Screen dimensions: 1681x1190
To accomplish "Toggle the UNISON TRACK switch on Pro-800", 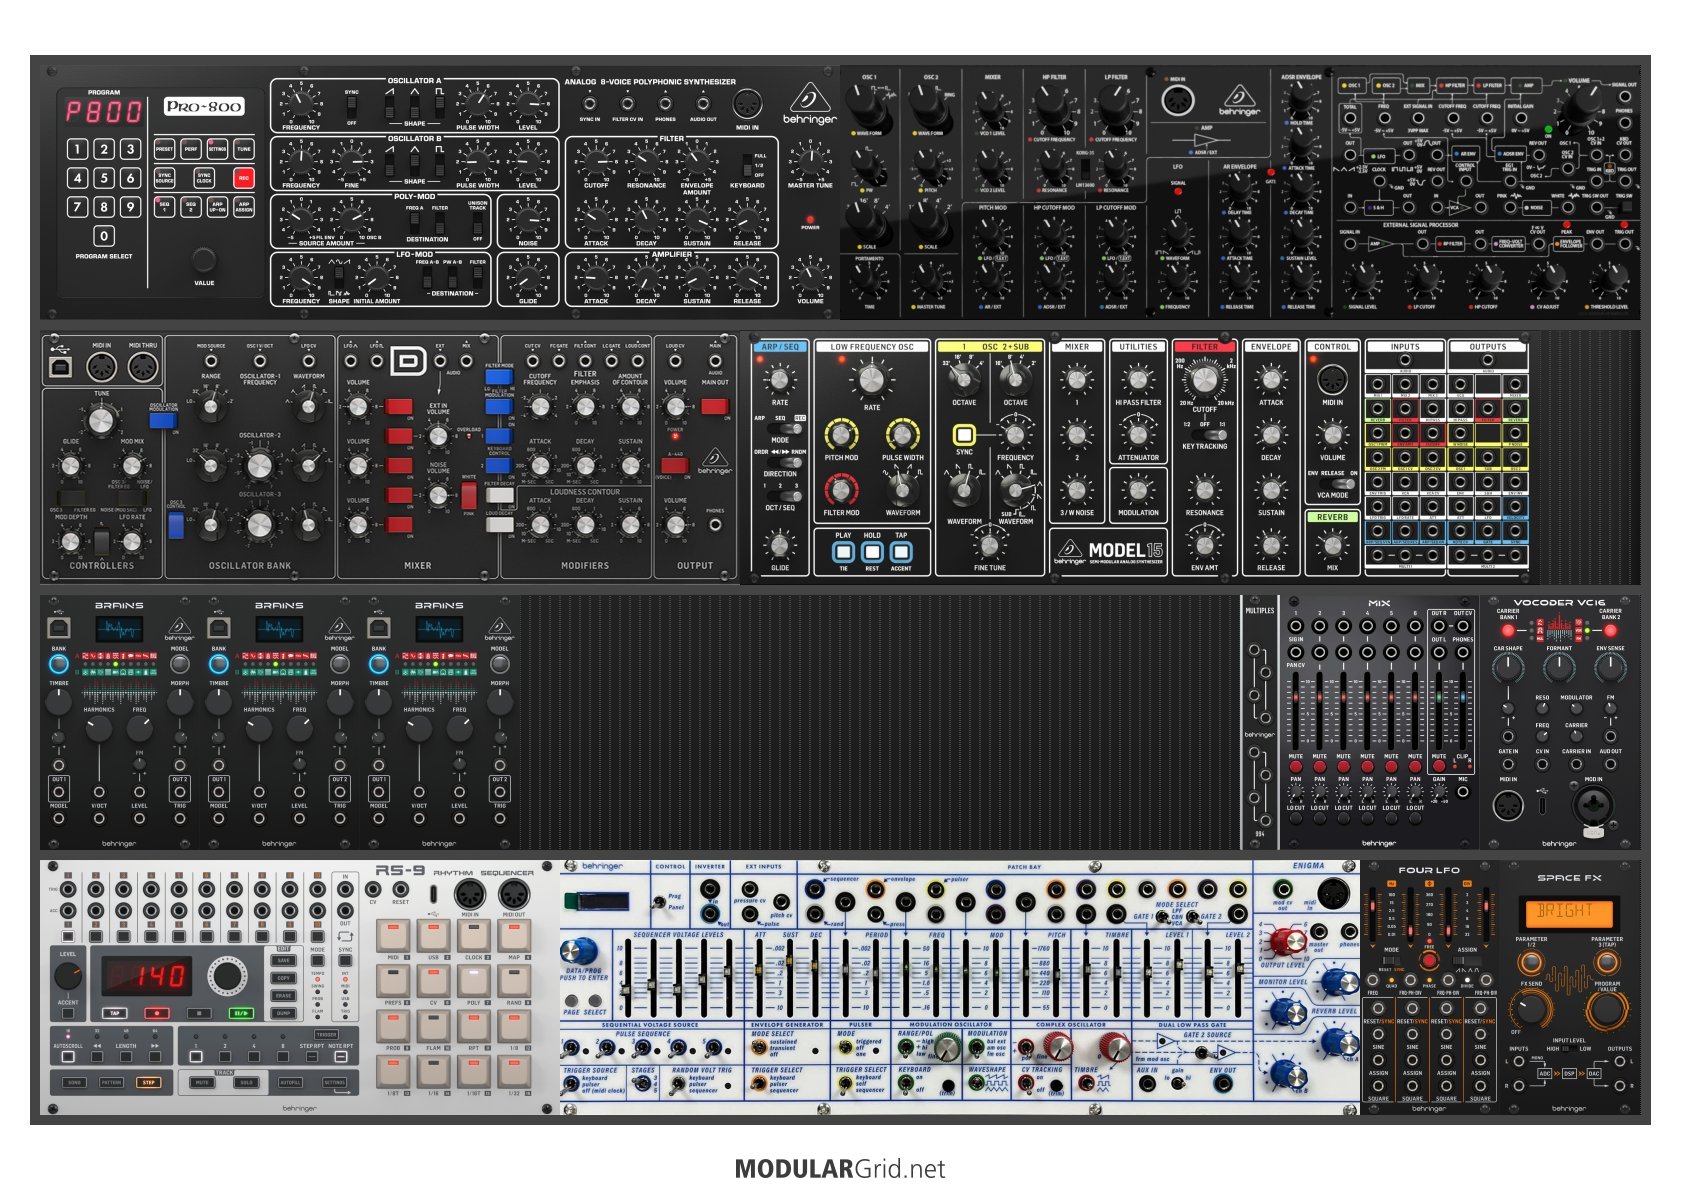I will [x=478, y=223].
